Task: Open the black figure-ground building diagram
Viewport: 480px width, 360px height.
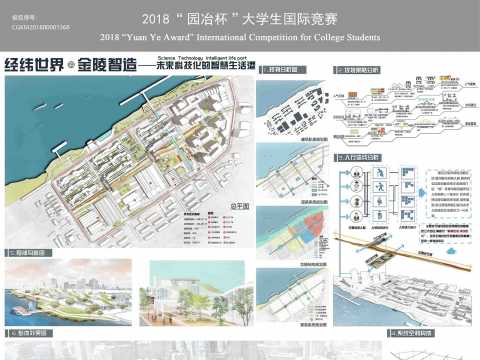Action: (x=292, y=108)
